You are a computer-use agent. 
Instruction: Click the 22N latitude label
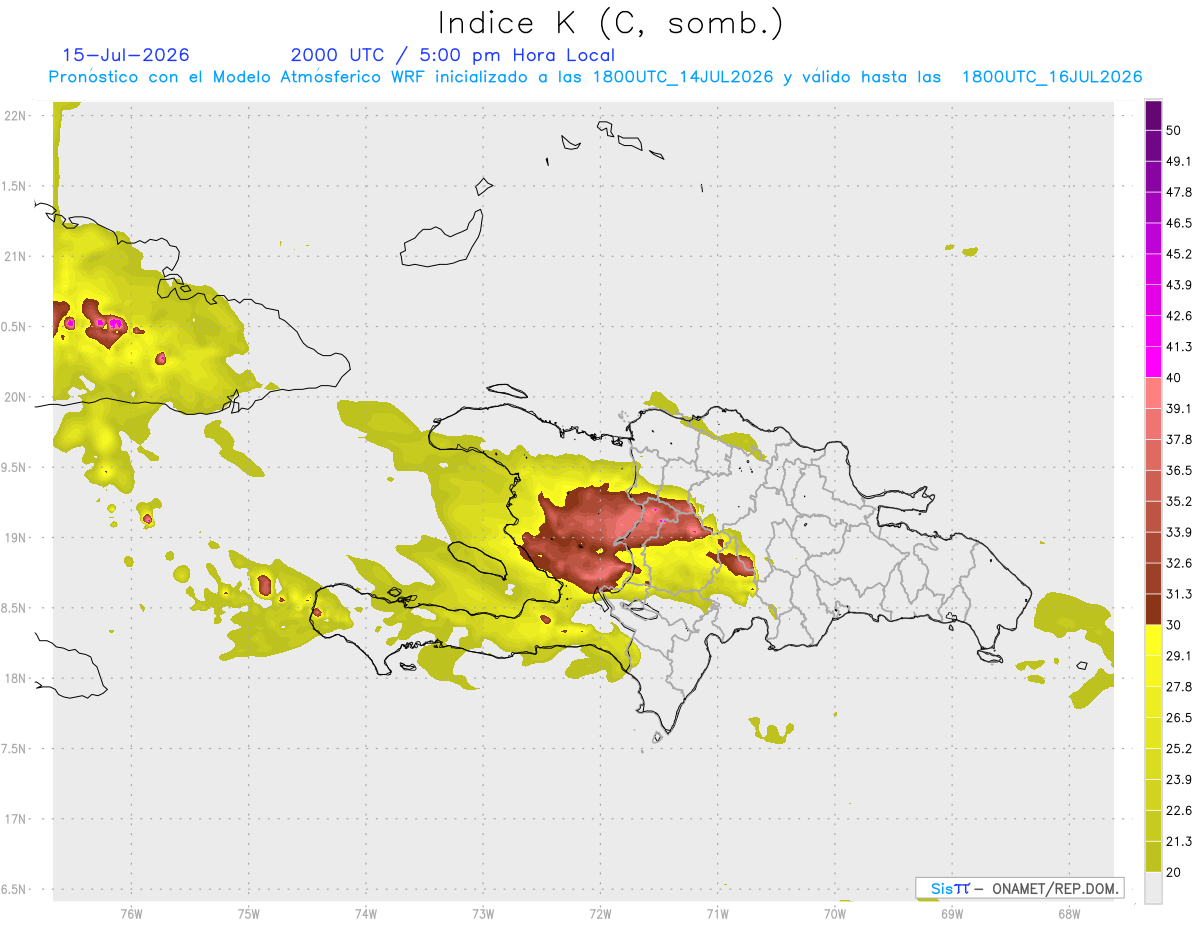(15, 115)
